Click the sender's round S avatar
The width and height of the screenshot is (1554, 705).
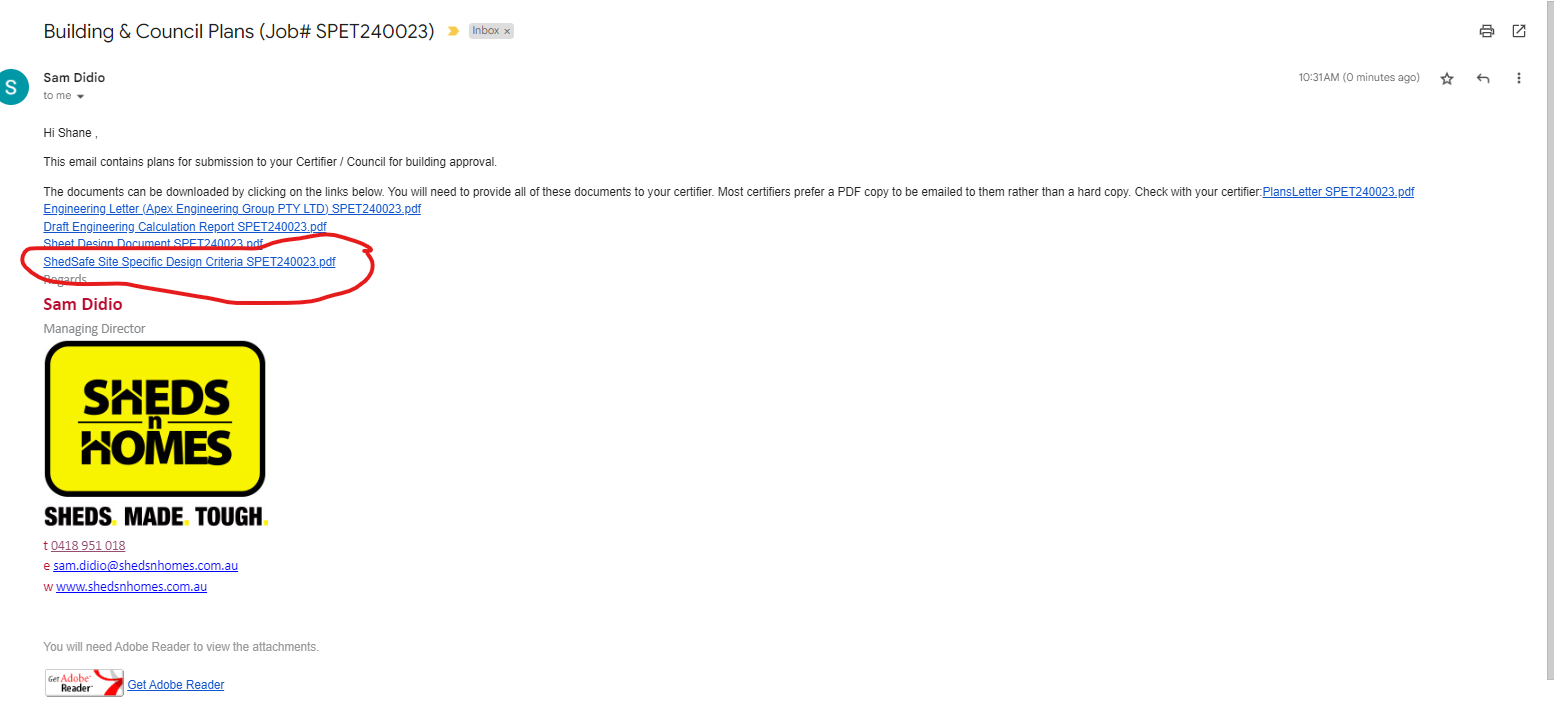[12, 86]
